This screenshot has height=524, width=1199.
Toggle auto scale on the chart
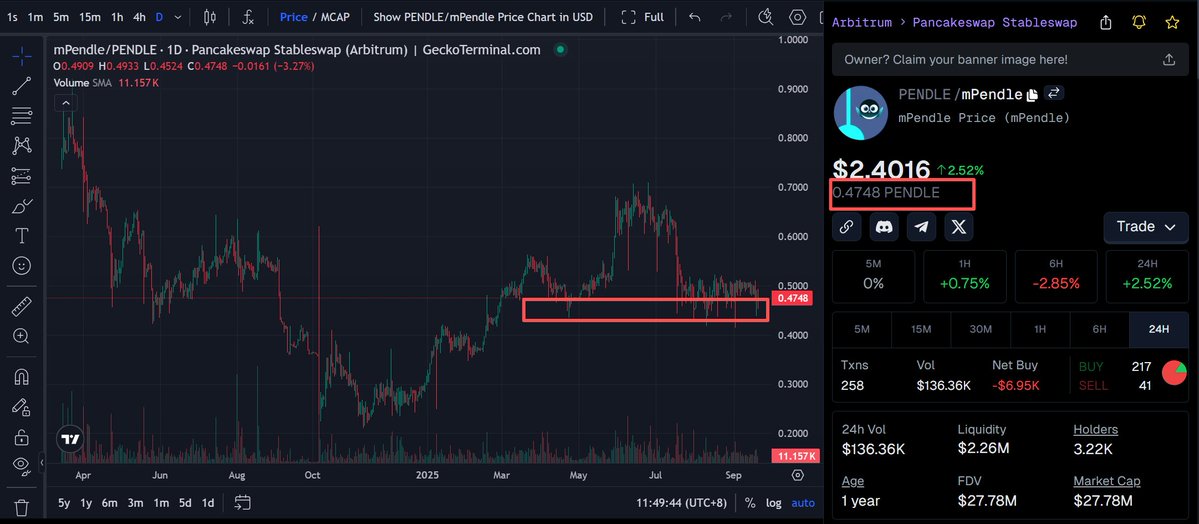[803, 503]
